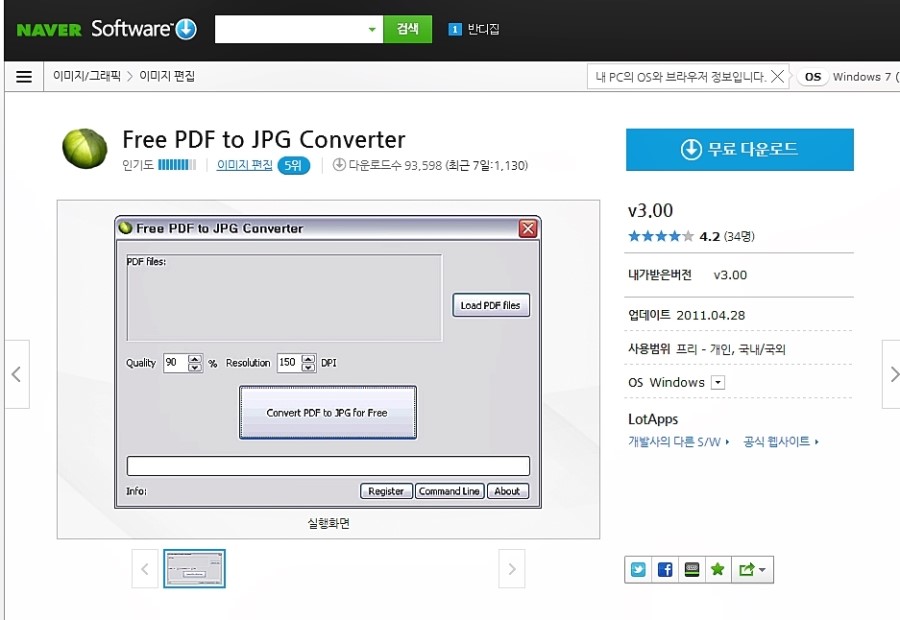Click the red close X in preview

tap(527, 228)
